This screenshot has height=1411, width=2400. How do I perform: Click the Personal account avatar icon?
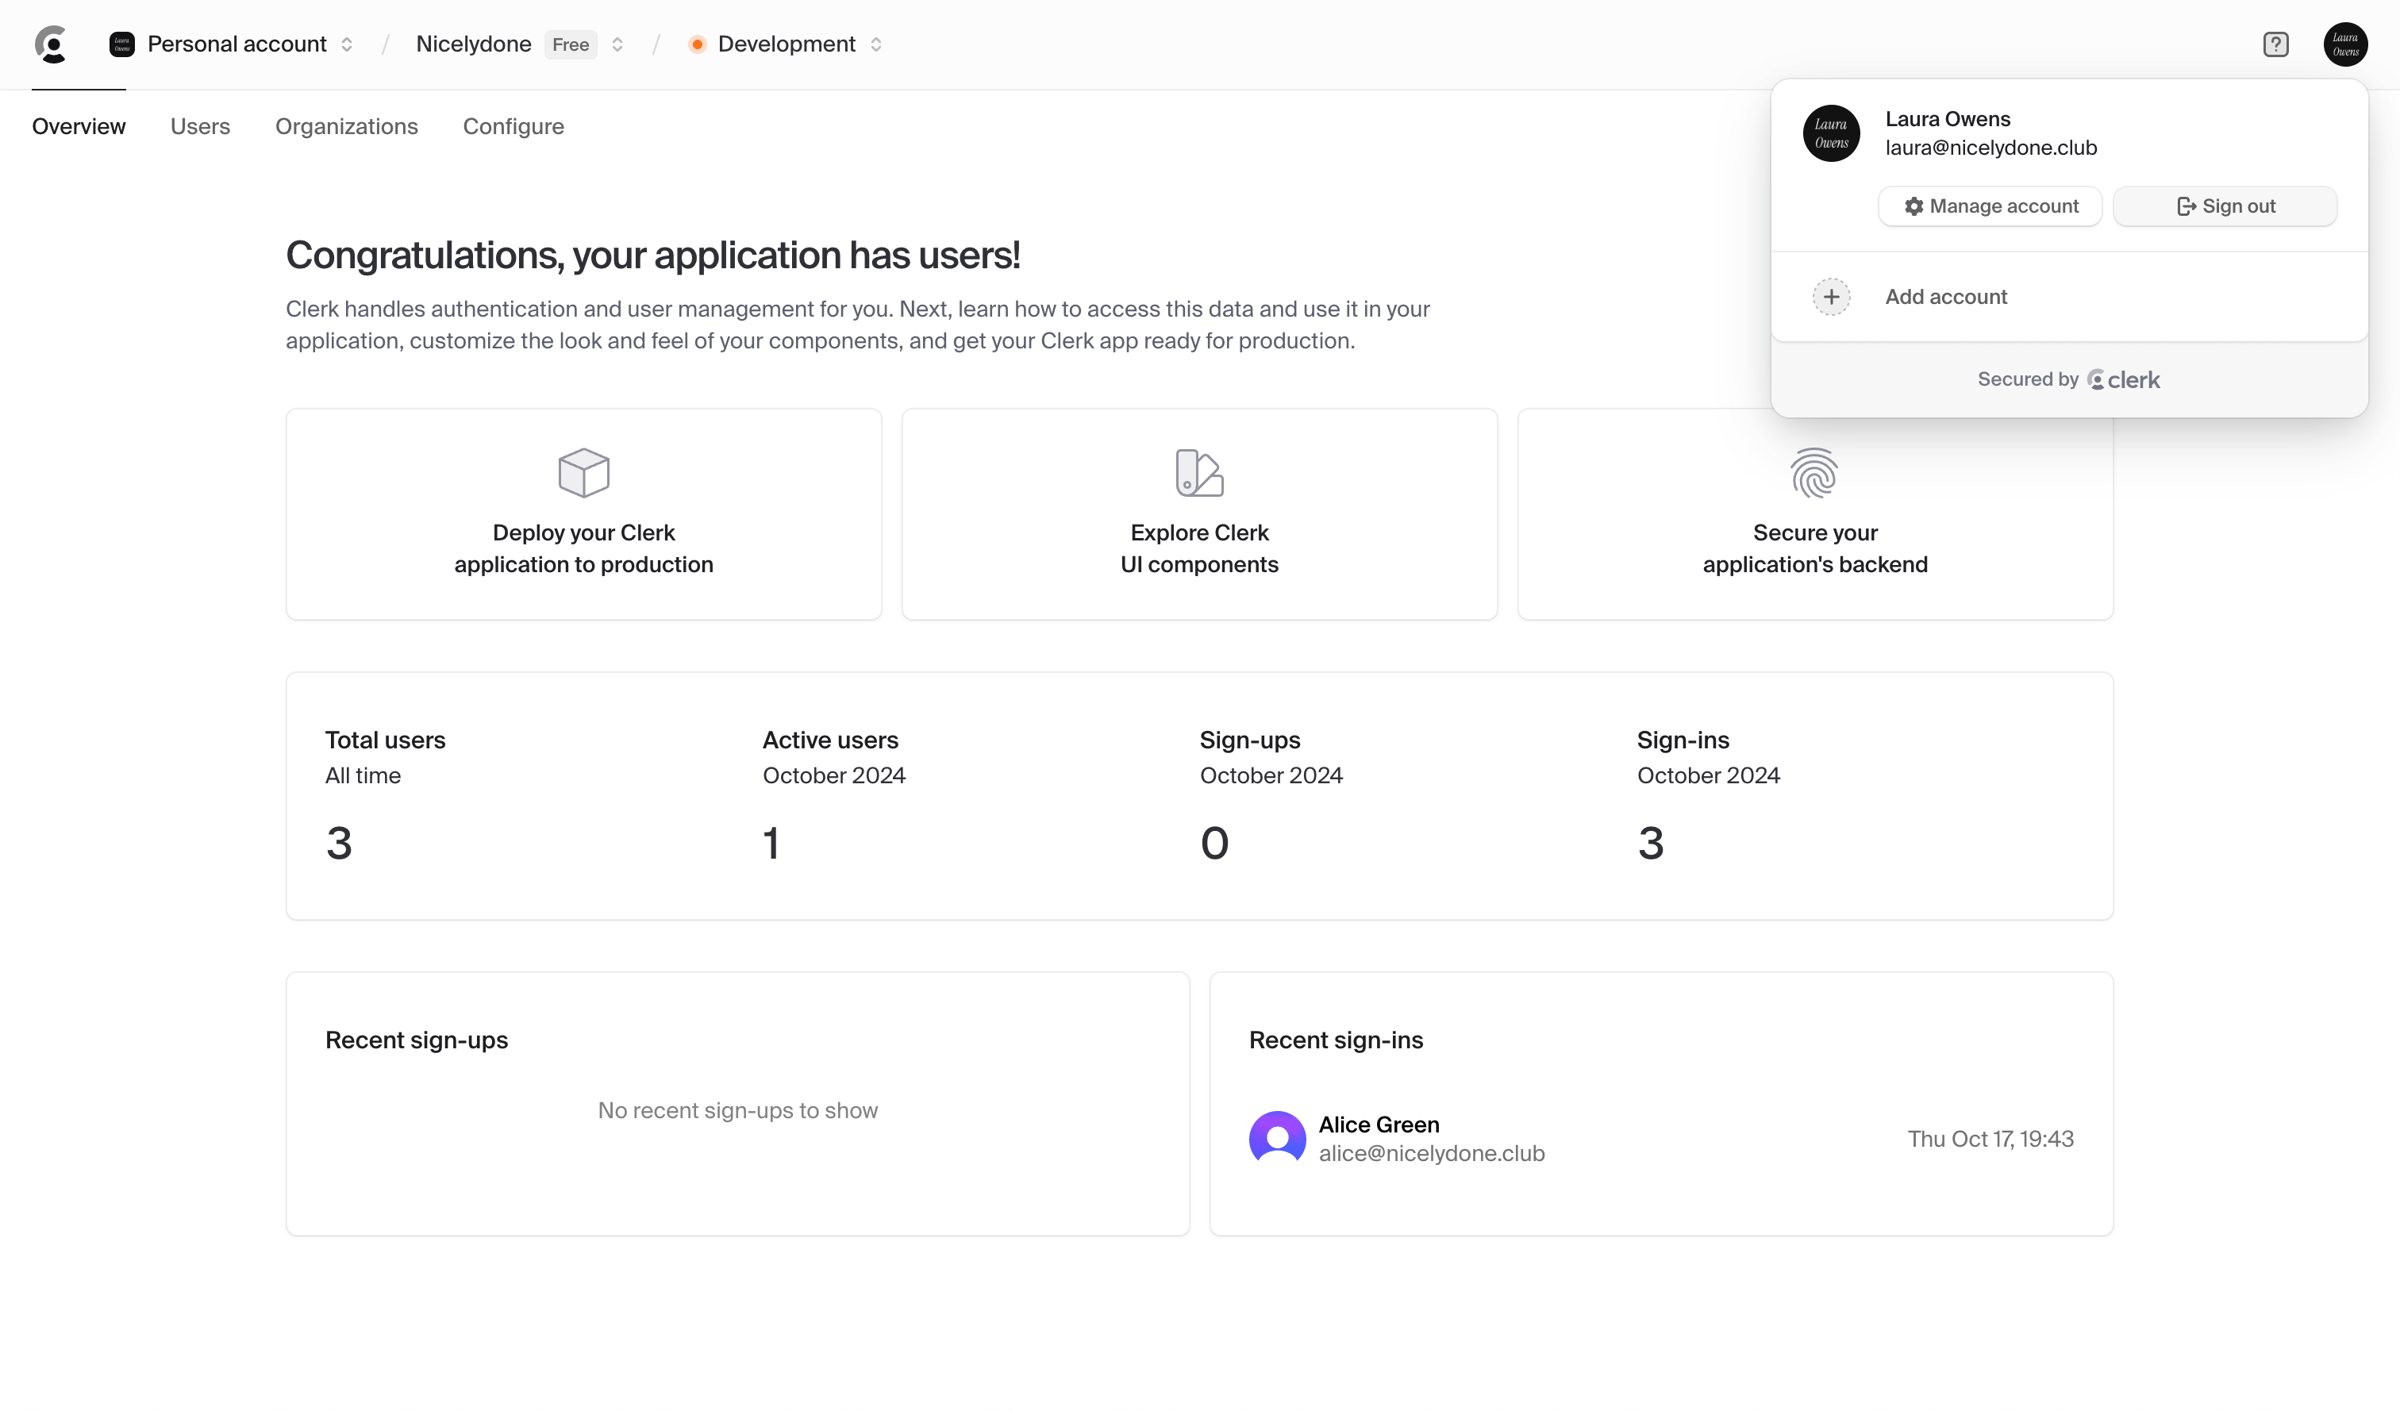tap(122, 45)
